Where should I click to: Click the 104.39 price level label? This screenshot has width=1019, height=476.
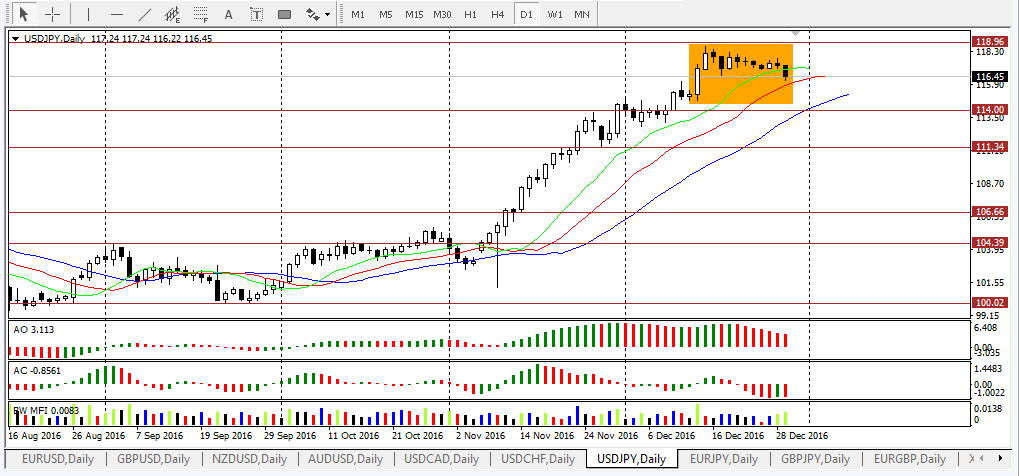pos(990,243)
